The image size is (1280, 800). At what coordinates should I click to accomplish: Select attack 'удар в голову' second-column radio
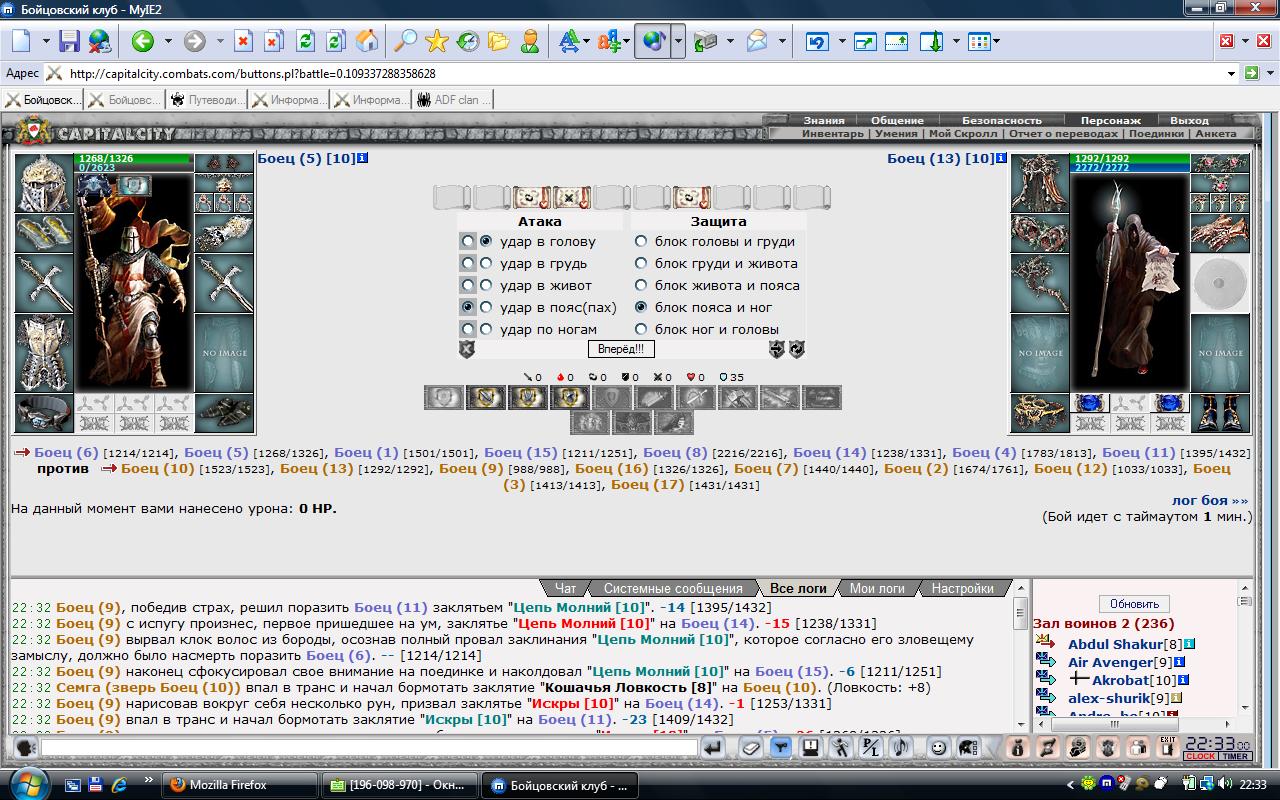pos(486,241)
